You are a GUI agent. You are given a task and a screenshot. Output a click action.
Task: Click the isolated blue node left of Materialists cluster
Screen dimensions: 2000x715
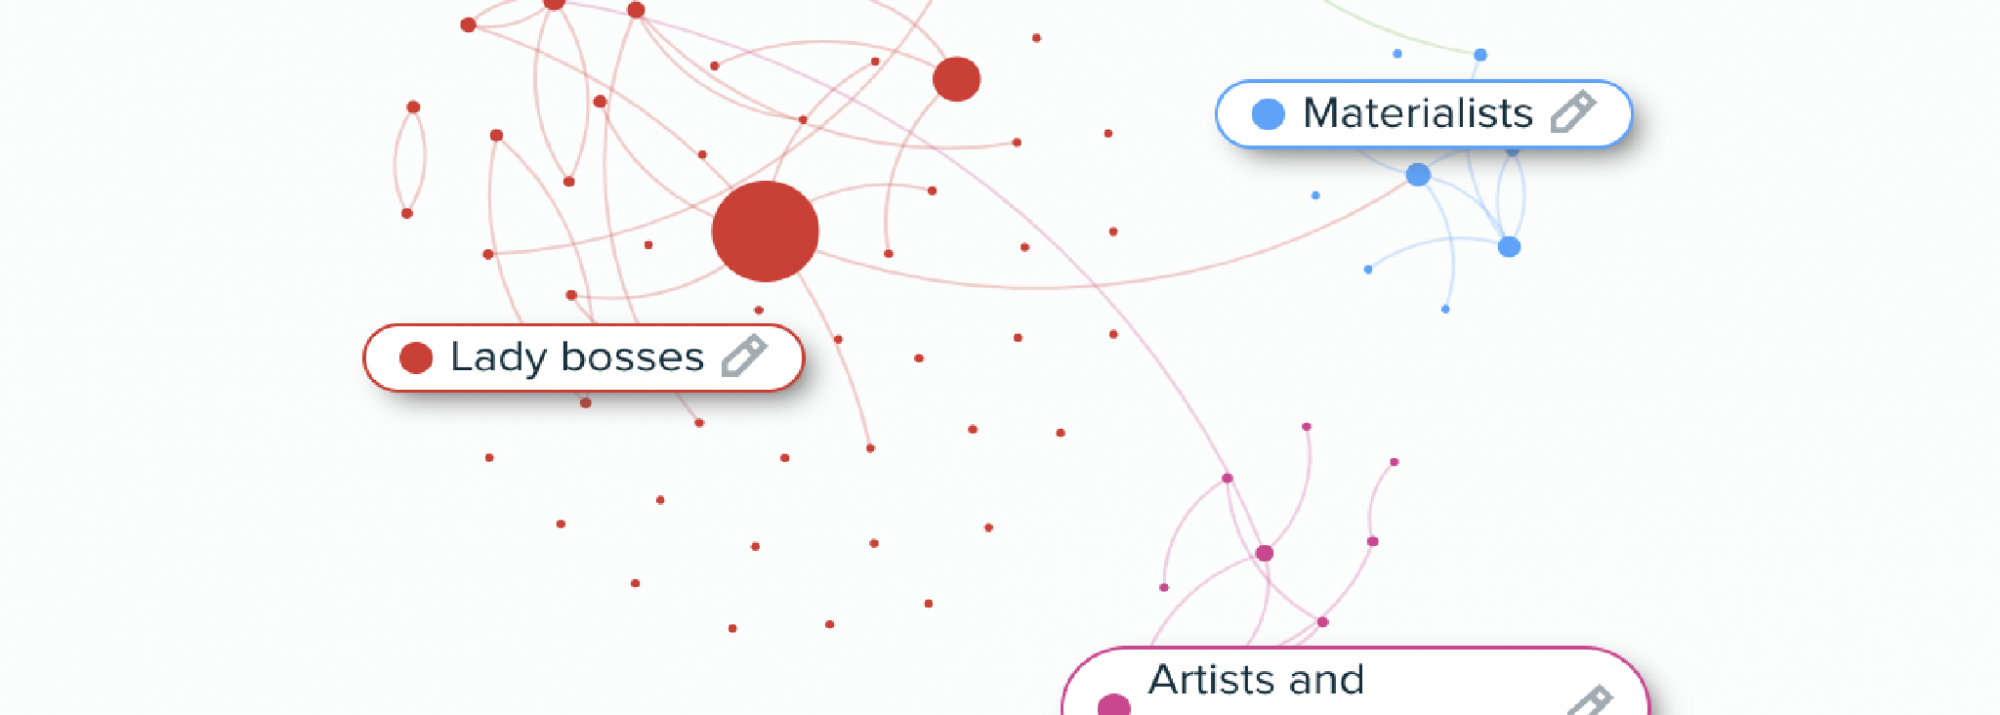coord(1315,196)
